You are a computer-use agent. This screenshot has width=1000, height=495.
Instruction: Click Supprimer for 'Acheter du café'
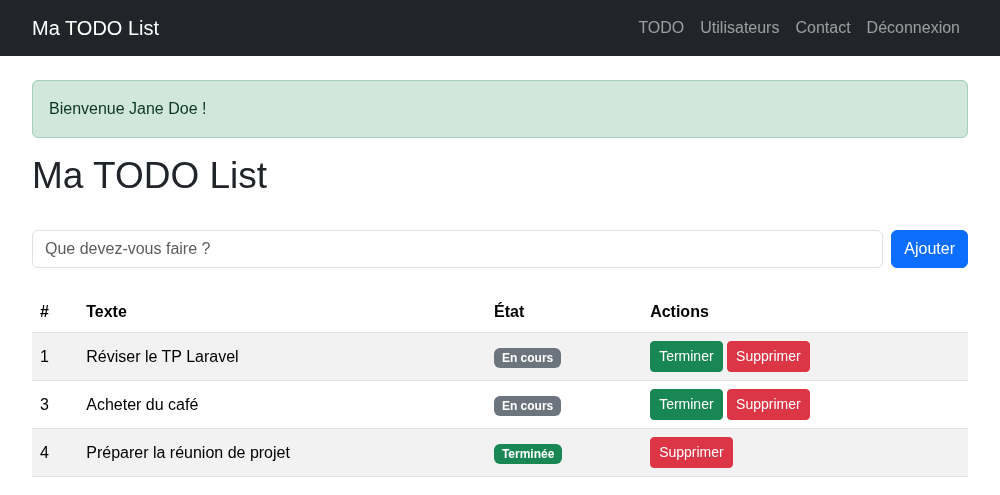point(768,404)
